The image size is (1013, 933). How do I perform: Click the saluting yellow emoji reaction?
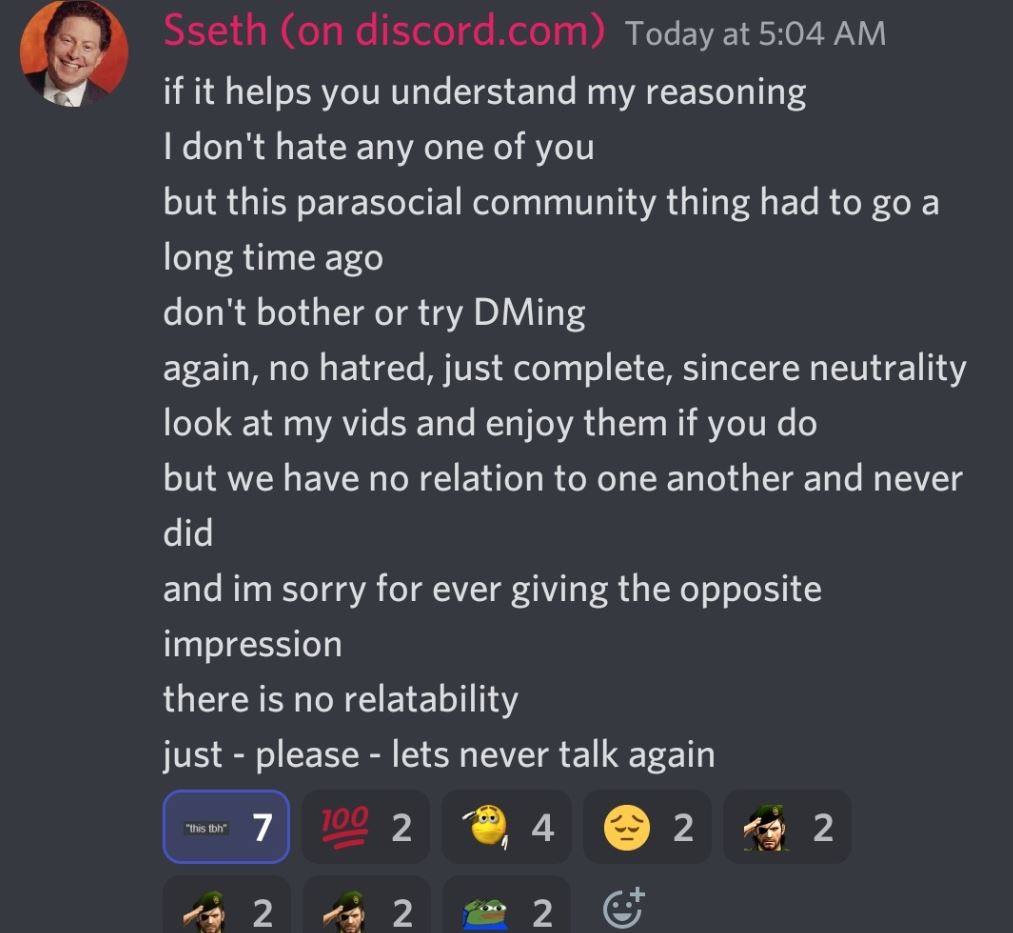pyautogui.click(x=506, y=827)
